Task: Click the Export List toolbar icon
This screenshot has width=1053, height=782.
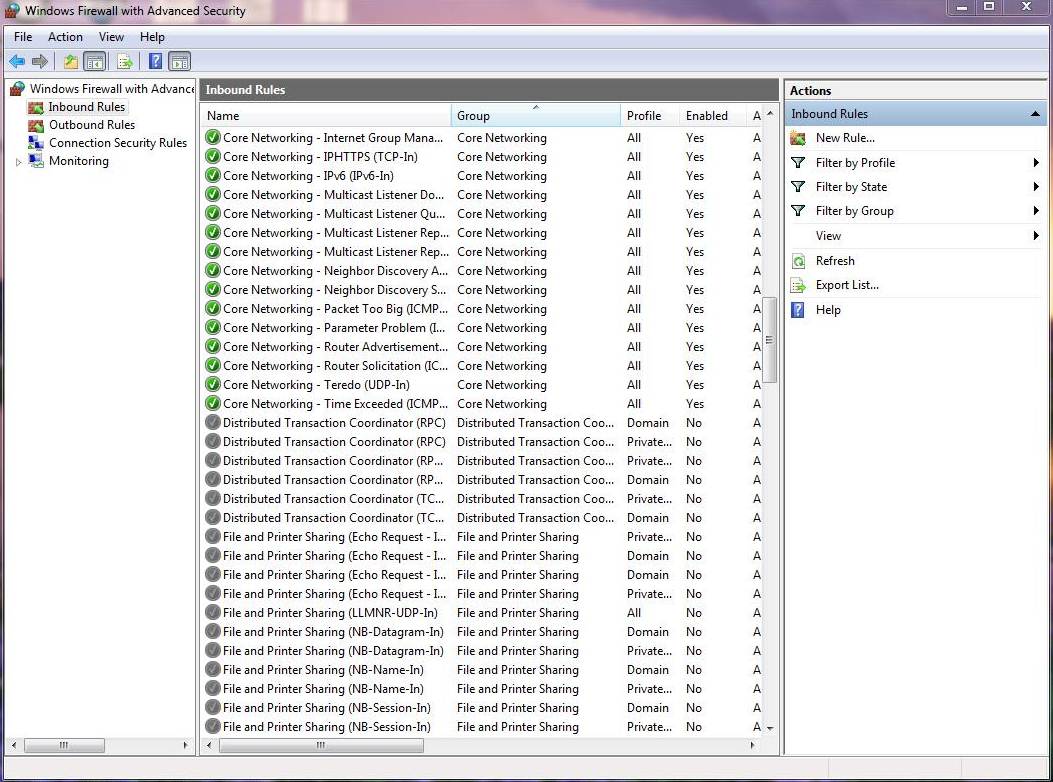Action: [x=125, y=62]
